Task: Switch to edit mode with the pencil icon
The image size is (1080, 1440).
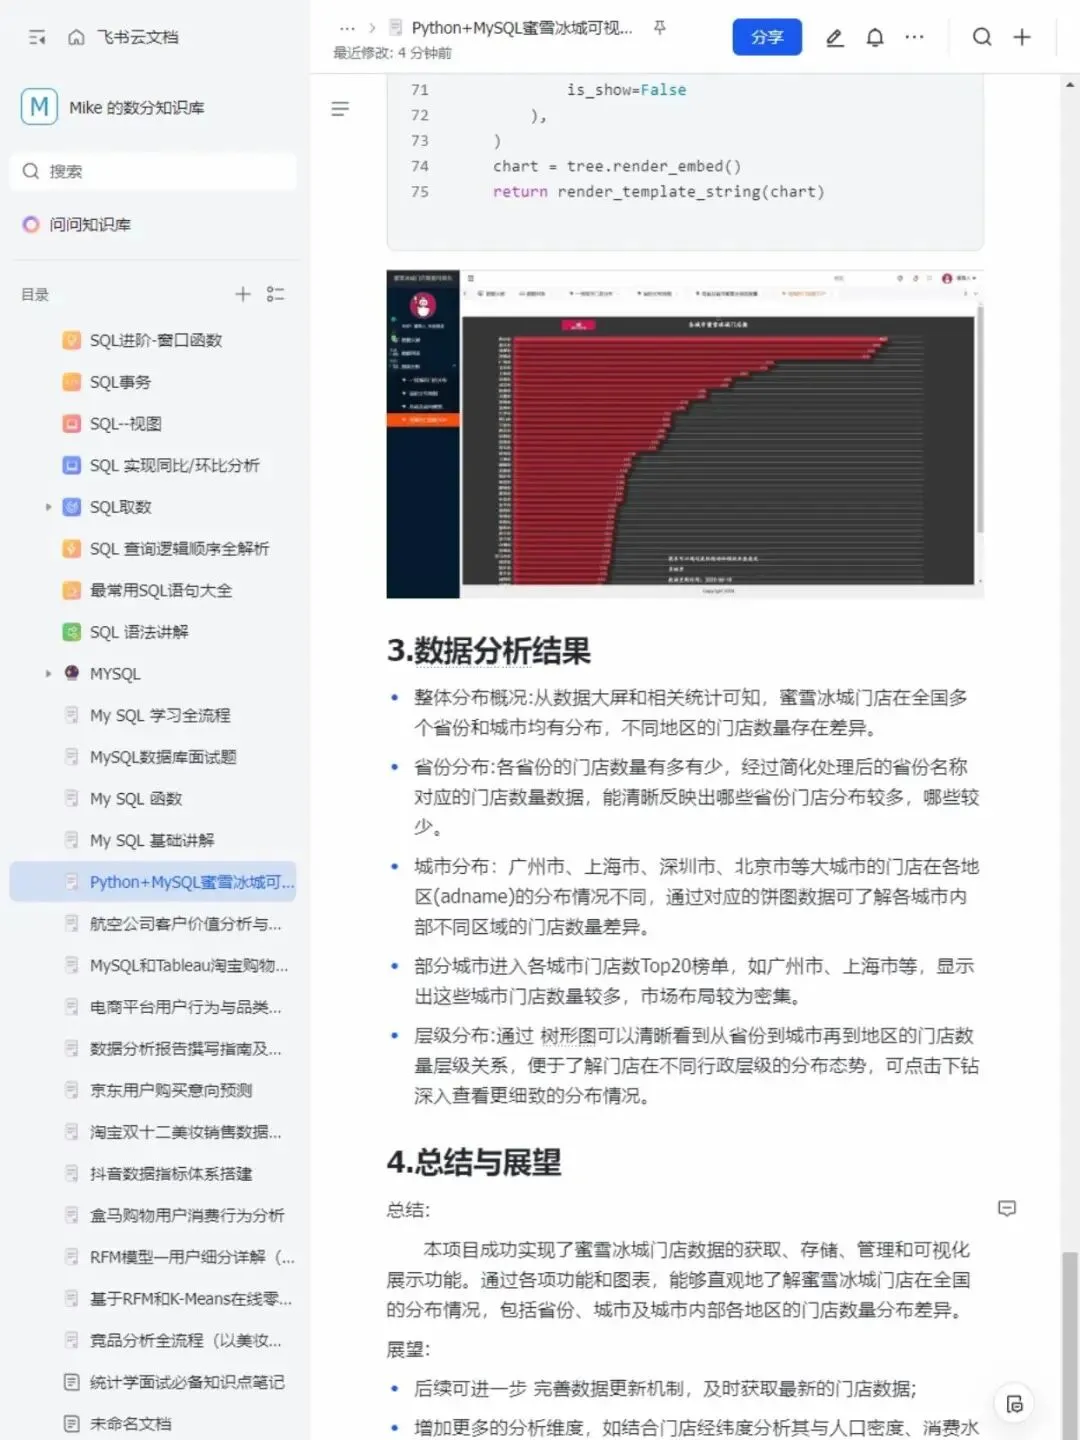Action: click(x=835, y=37)
